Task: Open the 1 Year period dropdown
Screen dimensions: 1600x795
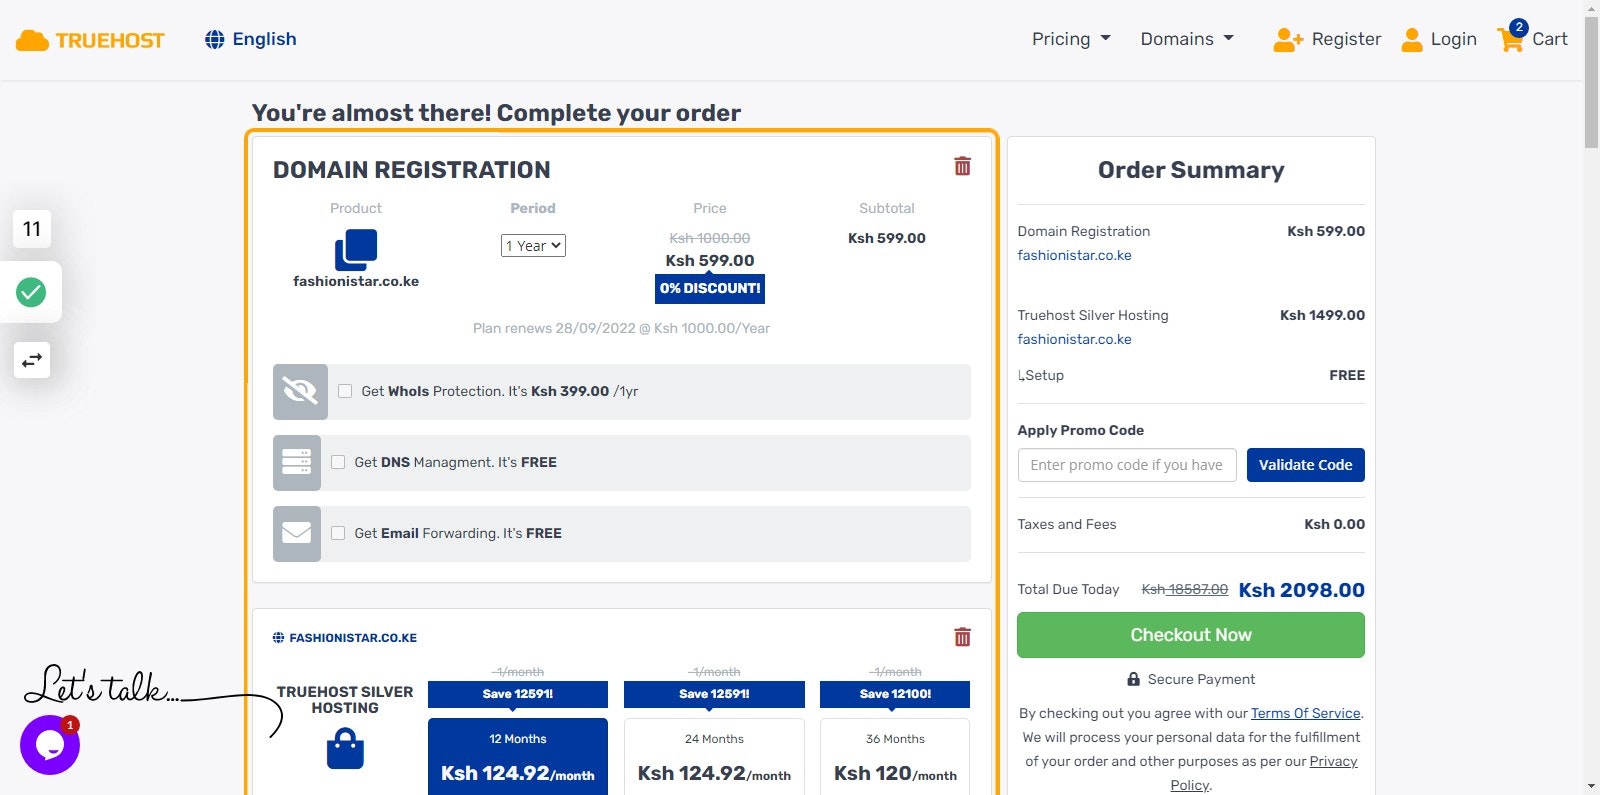Action: [x=533, y=246]
